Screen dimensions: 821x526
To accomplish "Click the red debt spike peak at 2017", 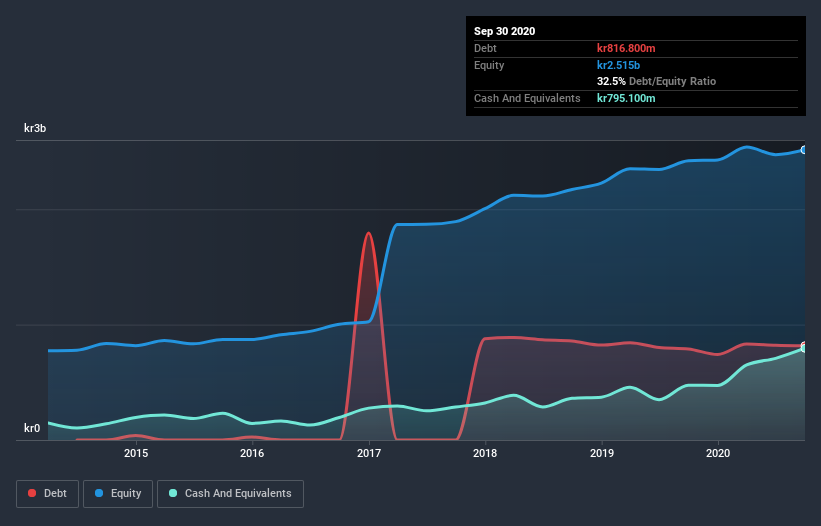I will (369, 233).
